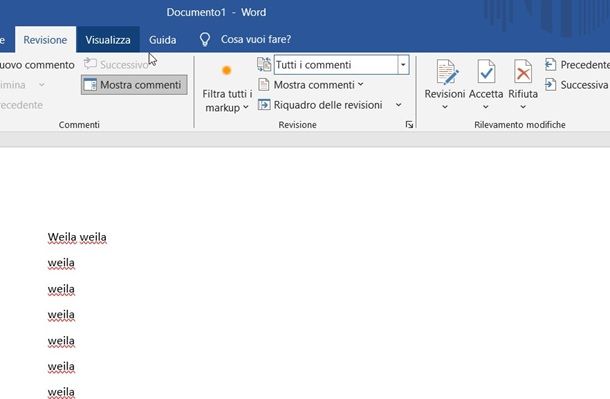Screen dimensions: 610x399
Task: Click the orange Filtra markup dot icon
Action: tap(226, 70)
